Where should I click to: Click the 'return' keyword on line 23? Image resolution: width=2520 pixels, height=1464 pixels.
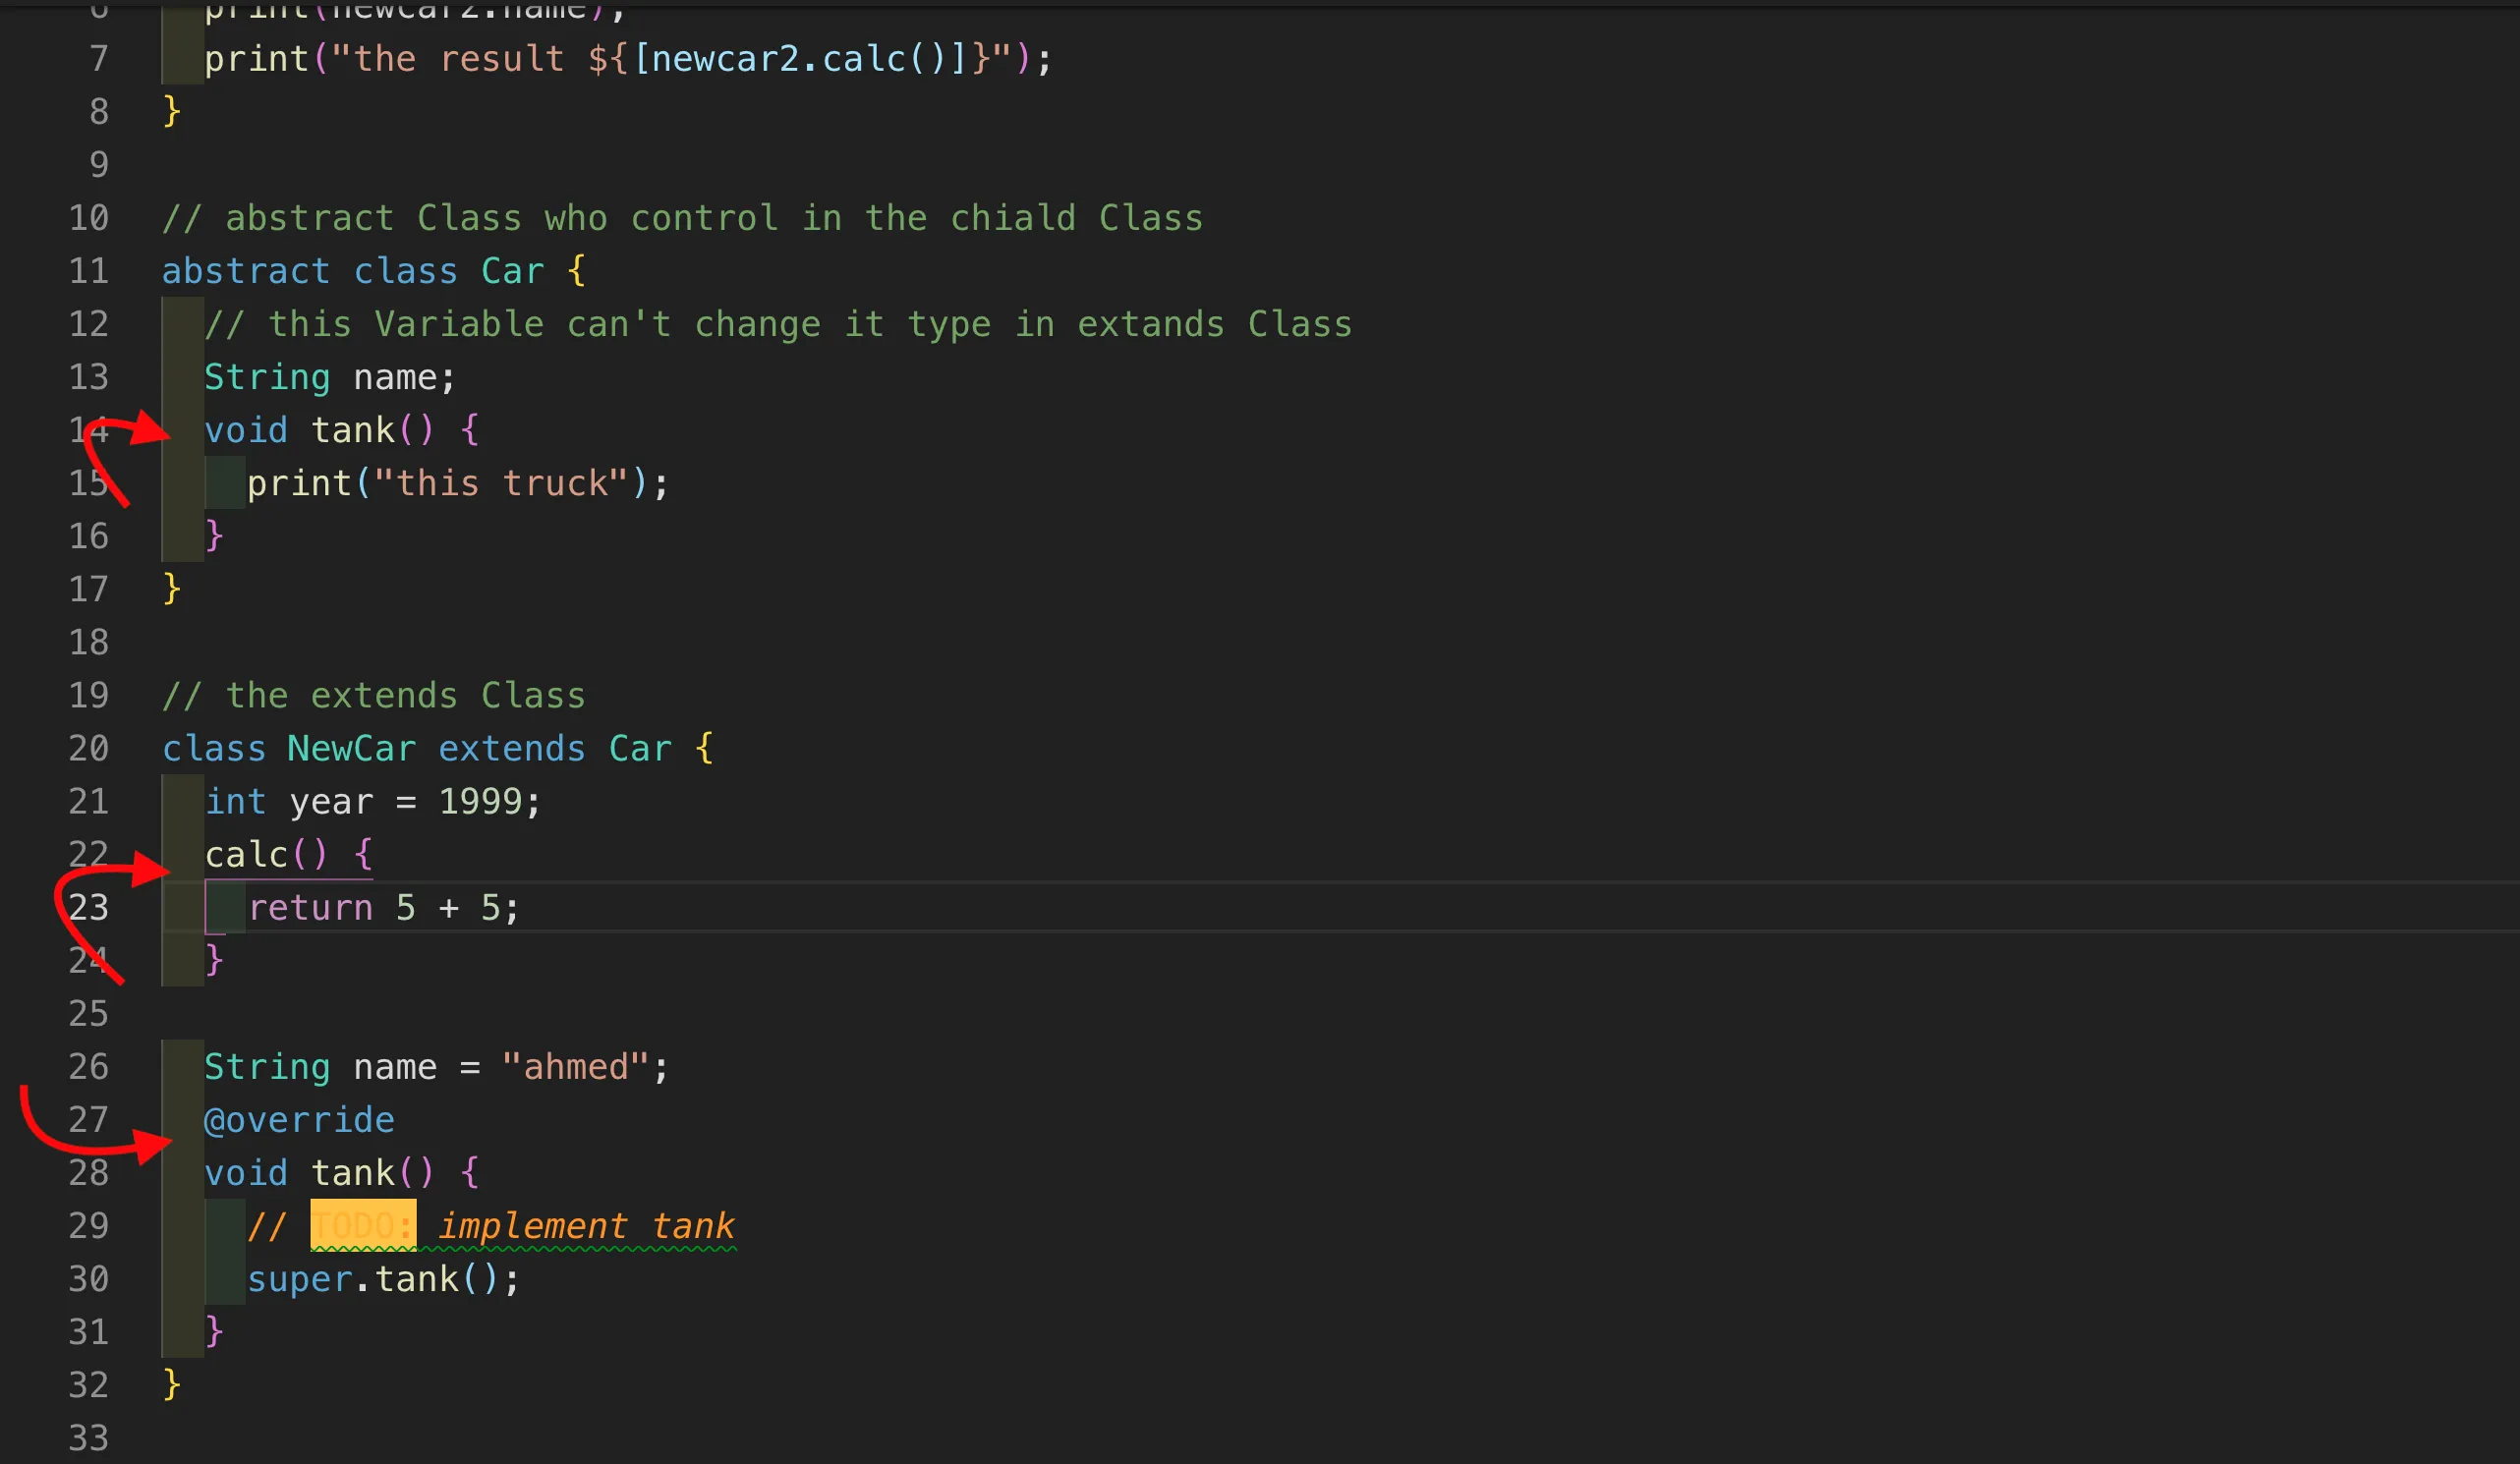[x=310, y=907]
